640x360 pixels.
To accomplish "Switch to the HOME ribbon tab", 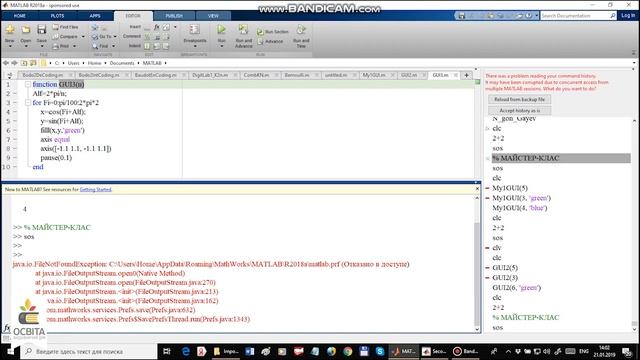I will (x=20, y=16).
